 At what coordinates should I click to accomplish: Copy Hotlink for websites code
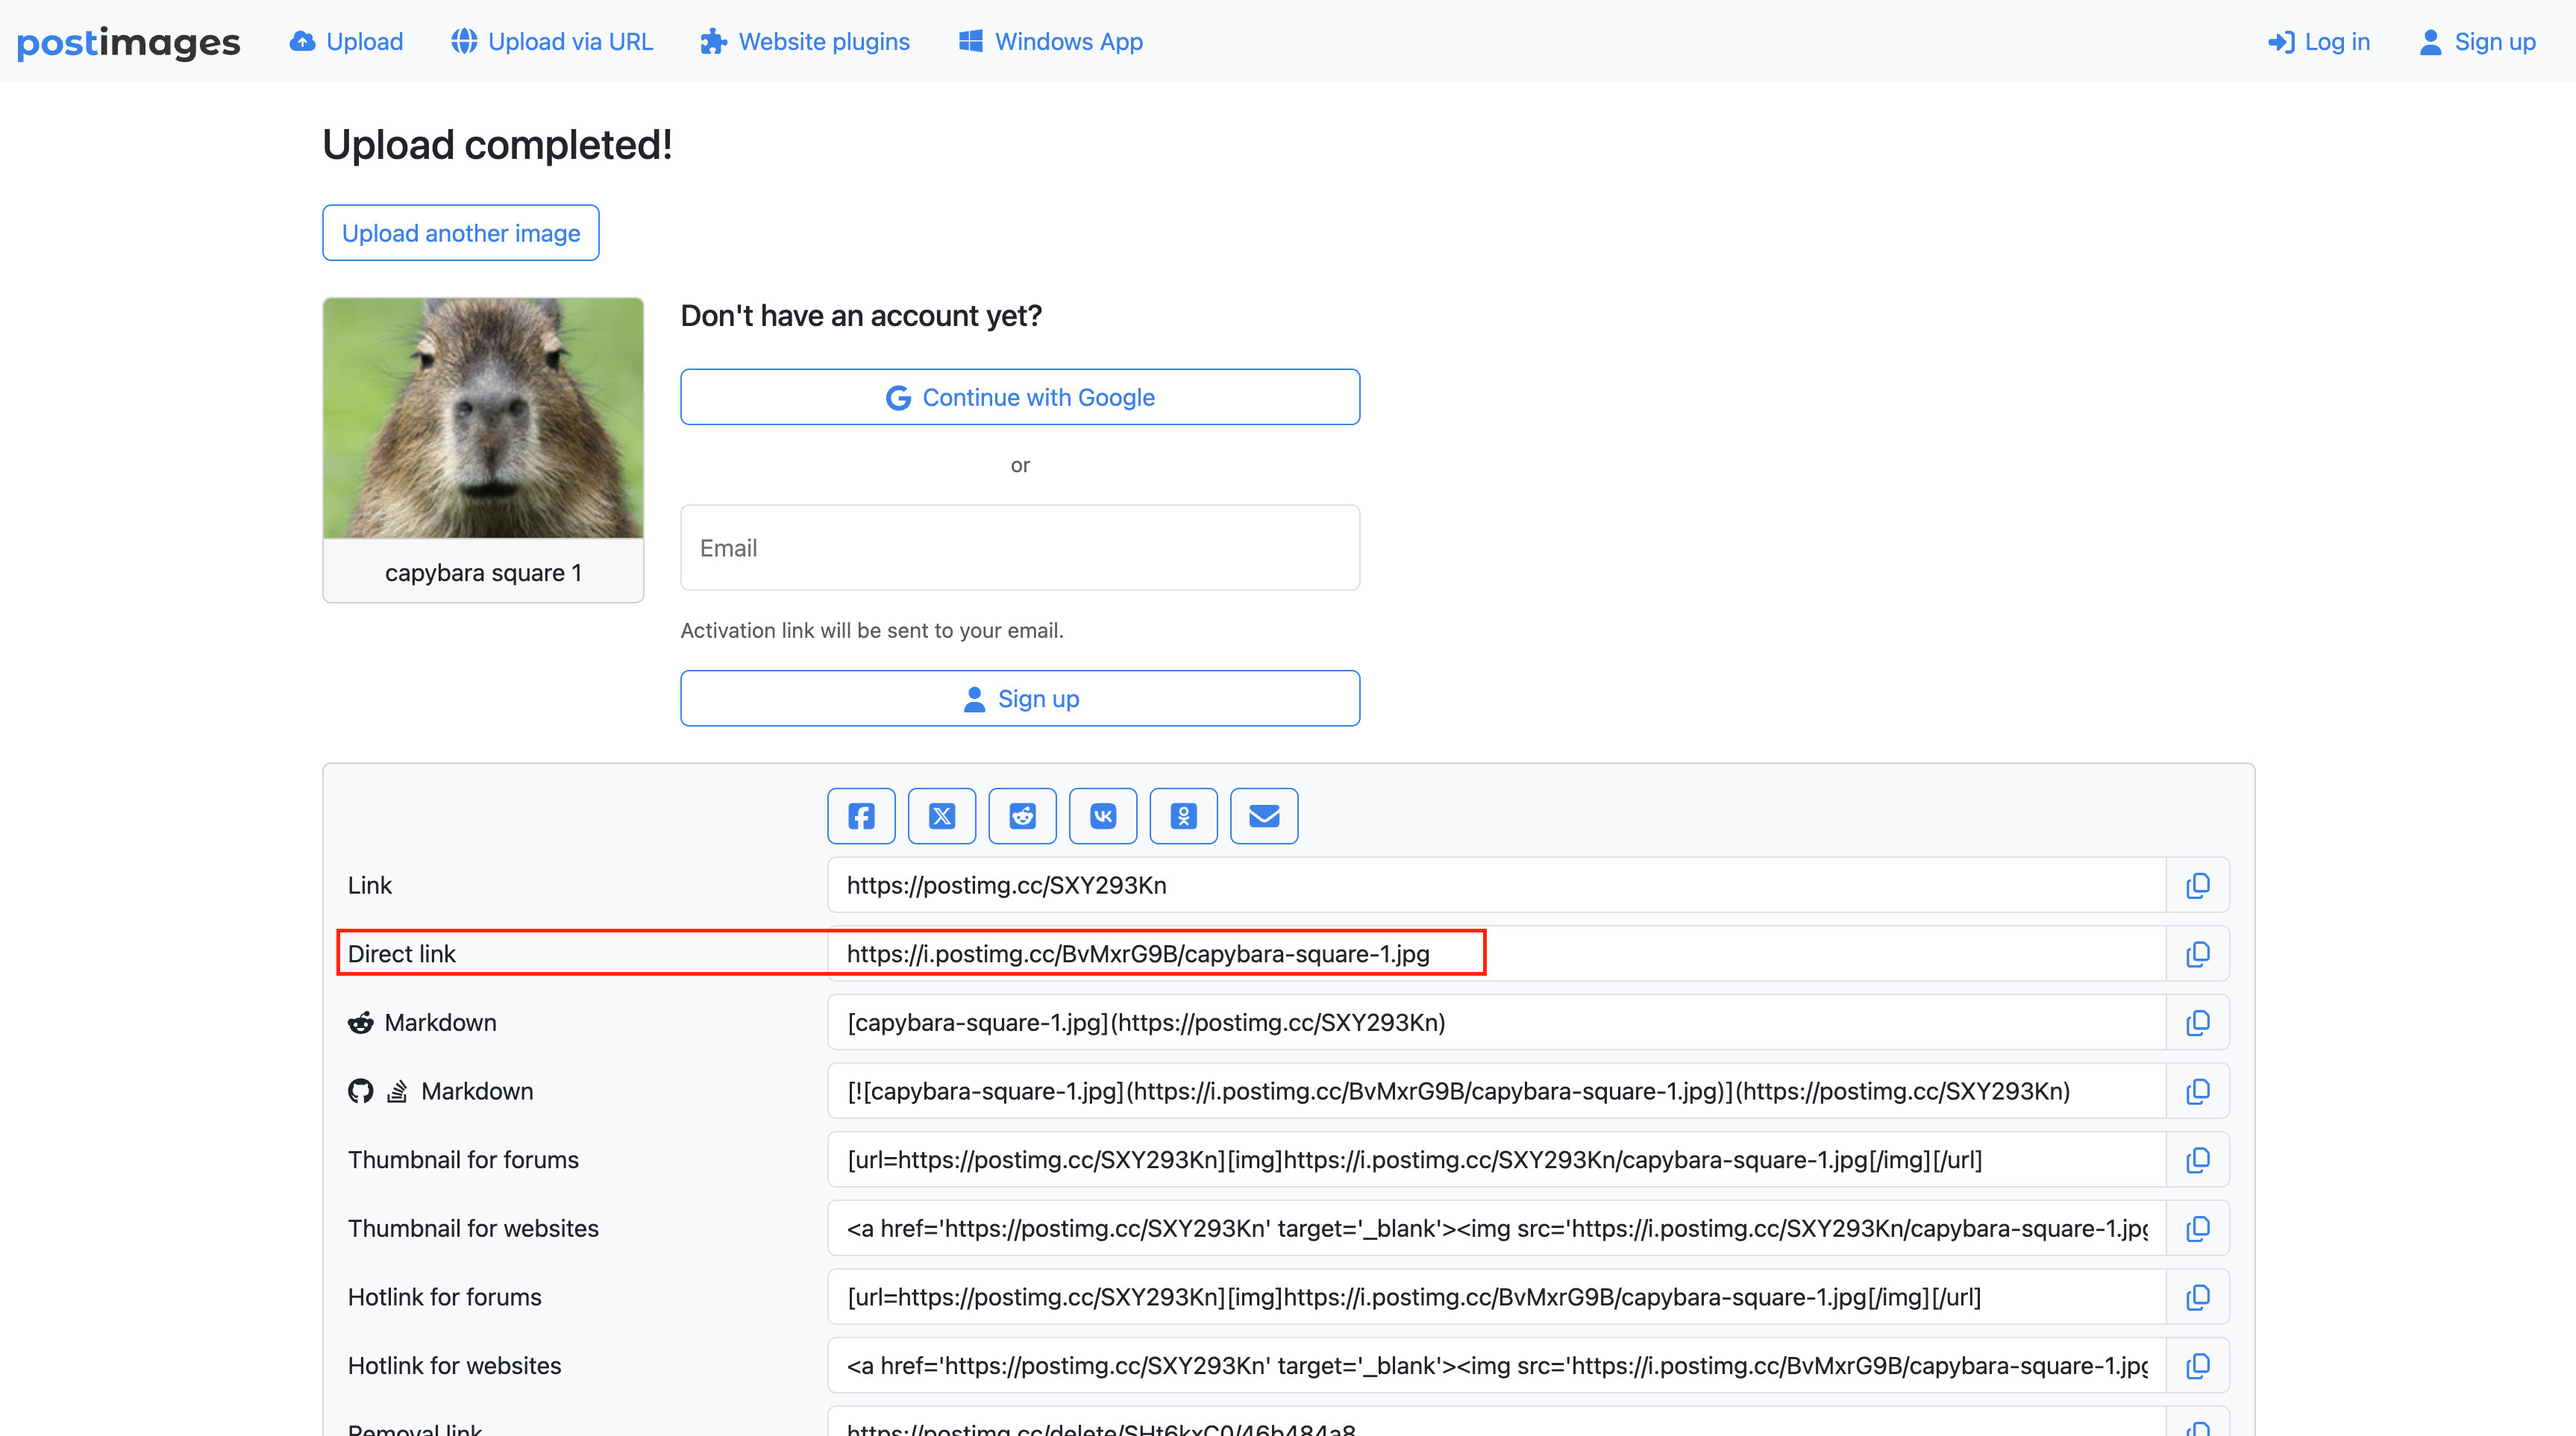(2197, 1366)
